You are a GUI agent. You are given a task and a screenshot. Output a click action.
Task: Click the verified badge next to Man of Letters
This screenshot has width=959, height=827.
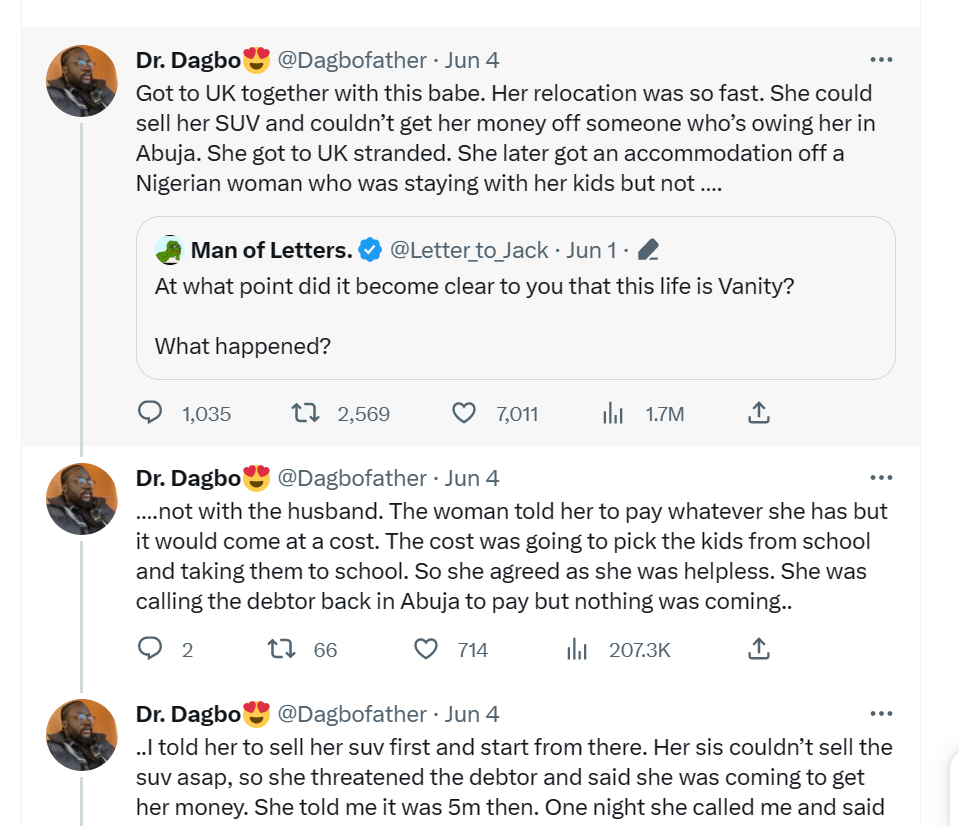369,250
